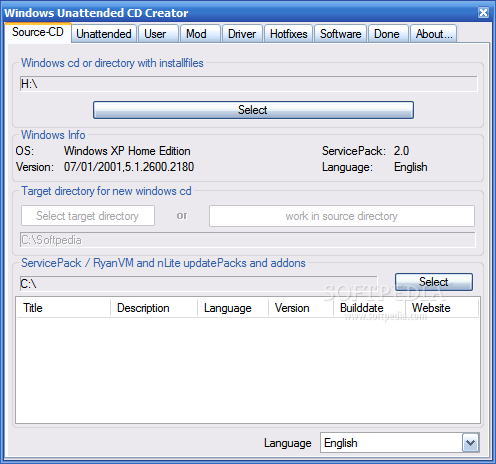Open the About... tab
496x464 pixels.
433,34
